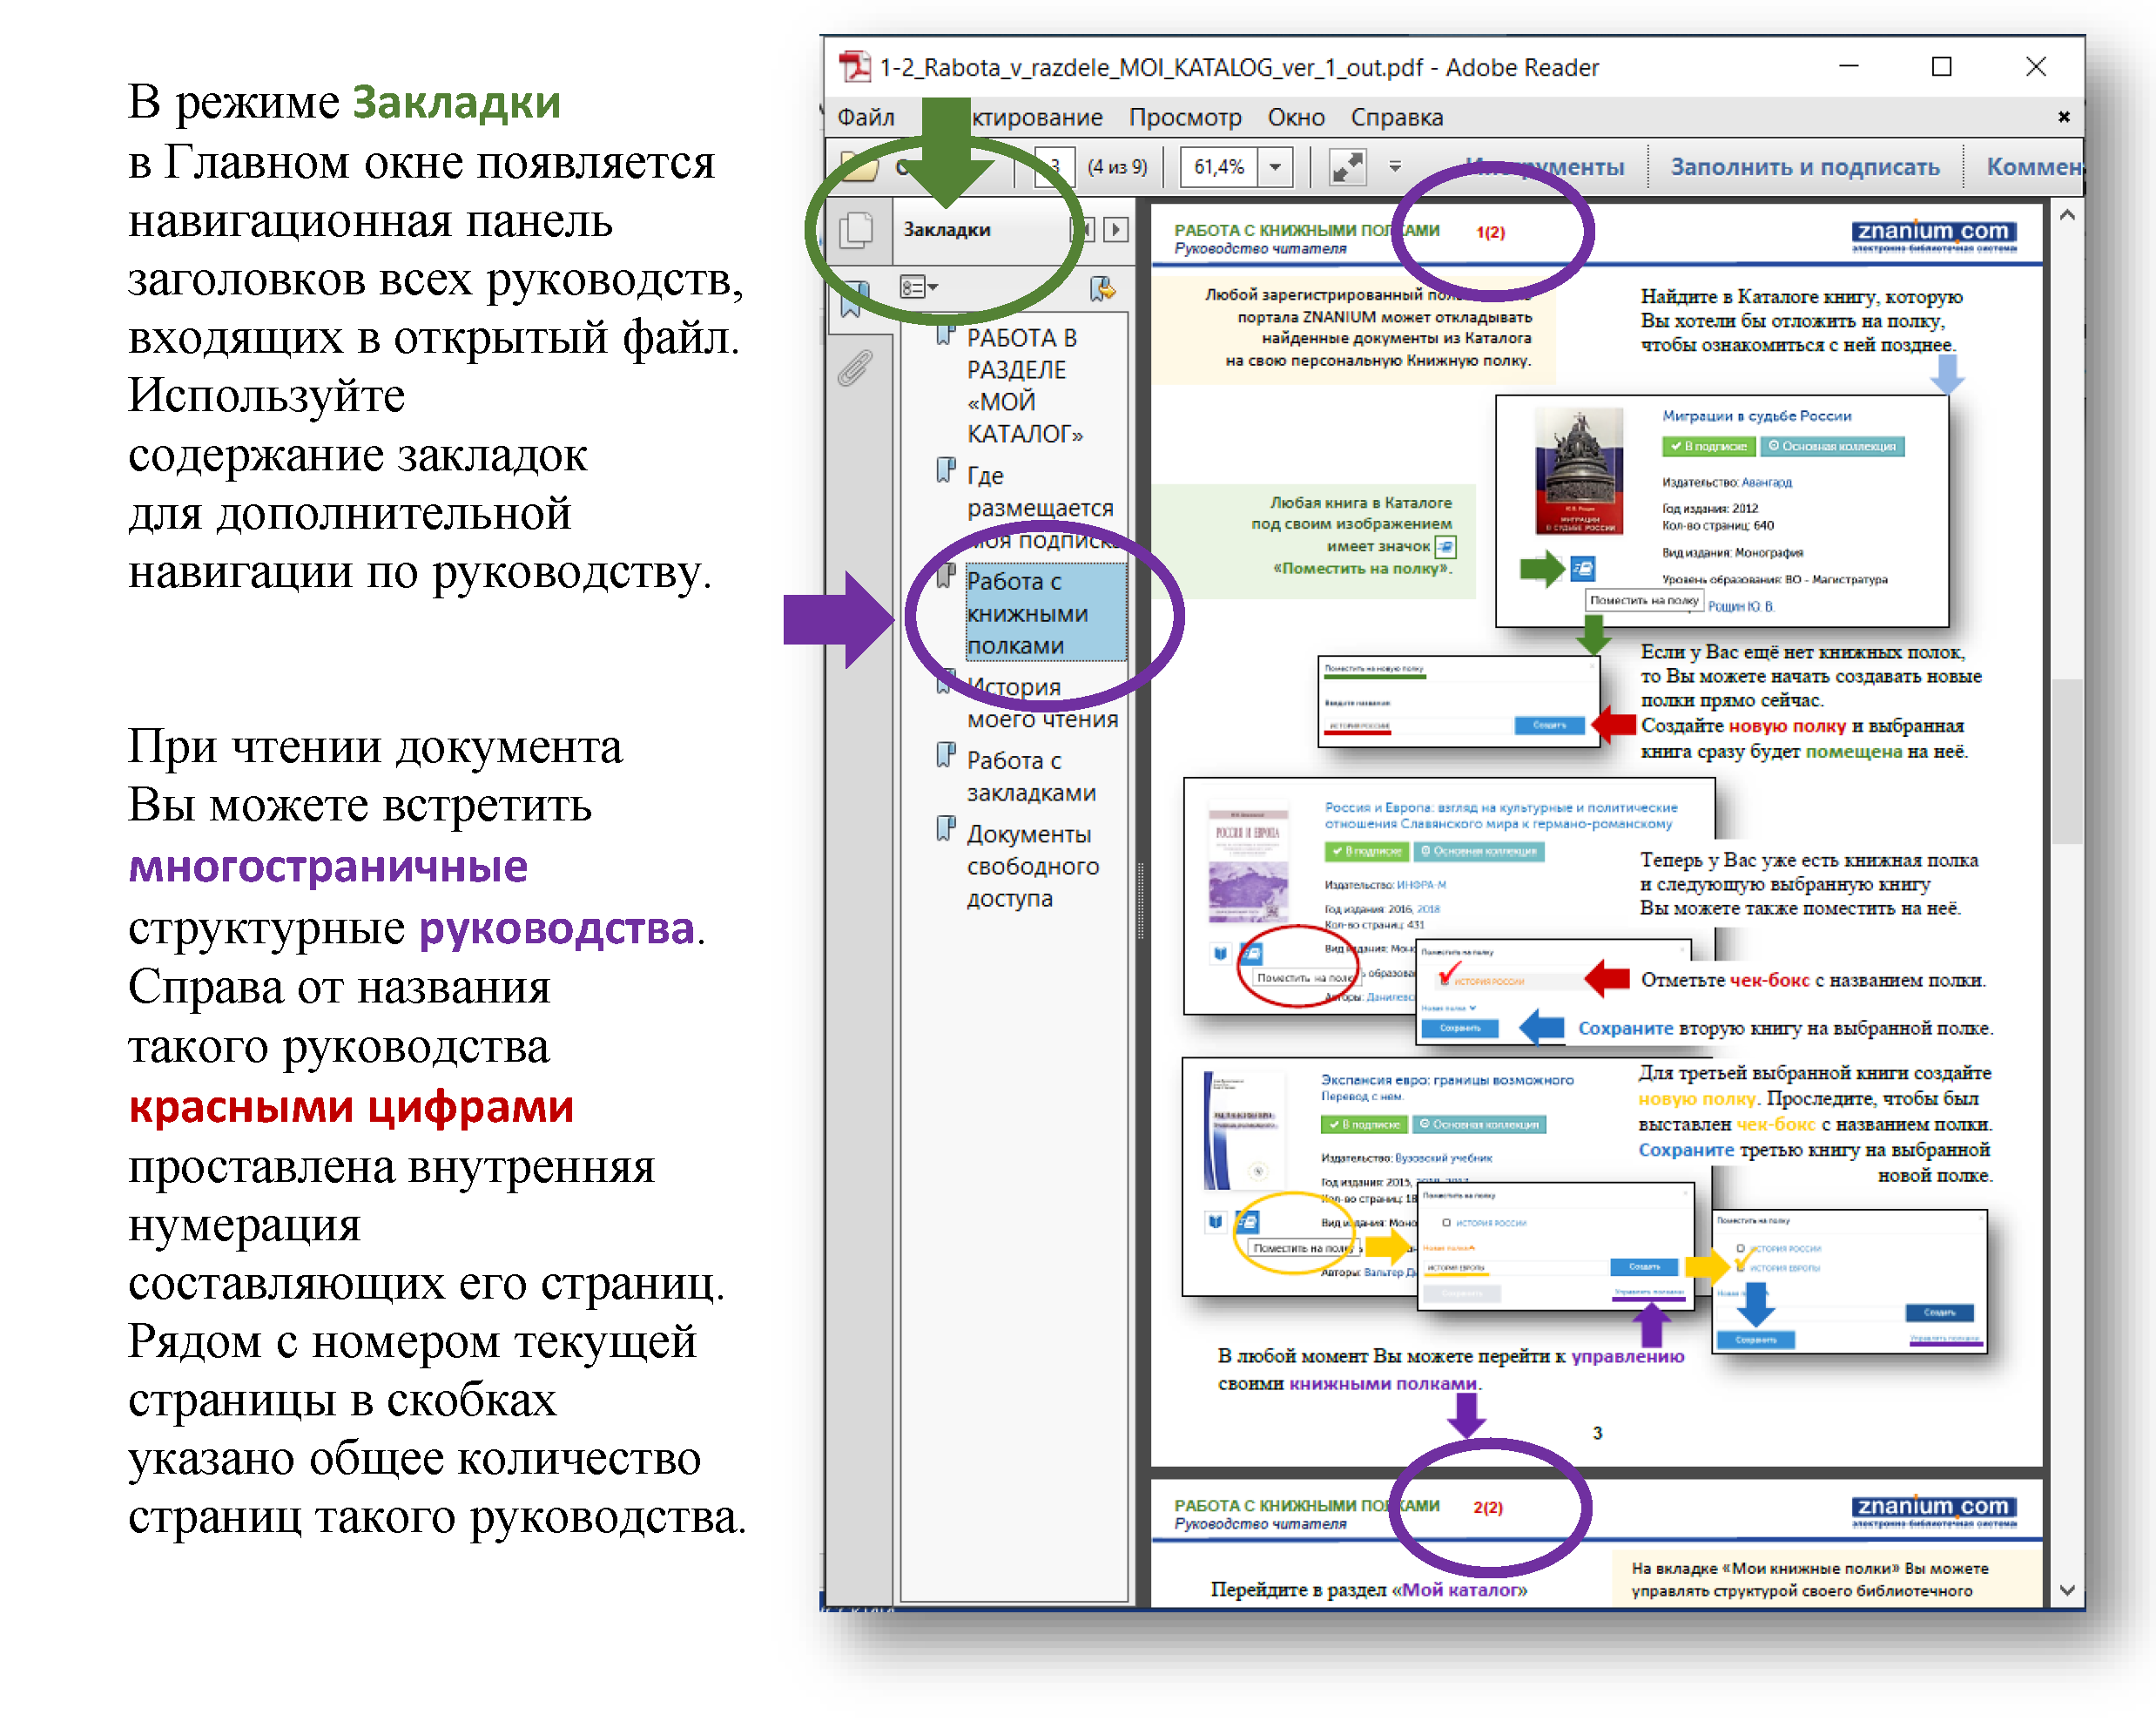Select bookmark Документы свободного доступа
This screenshot has width=2156, height=1735.
pos(1032,866)
